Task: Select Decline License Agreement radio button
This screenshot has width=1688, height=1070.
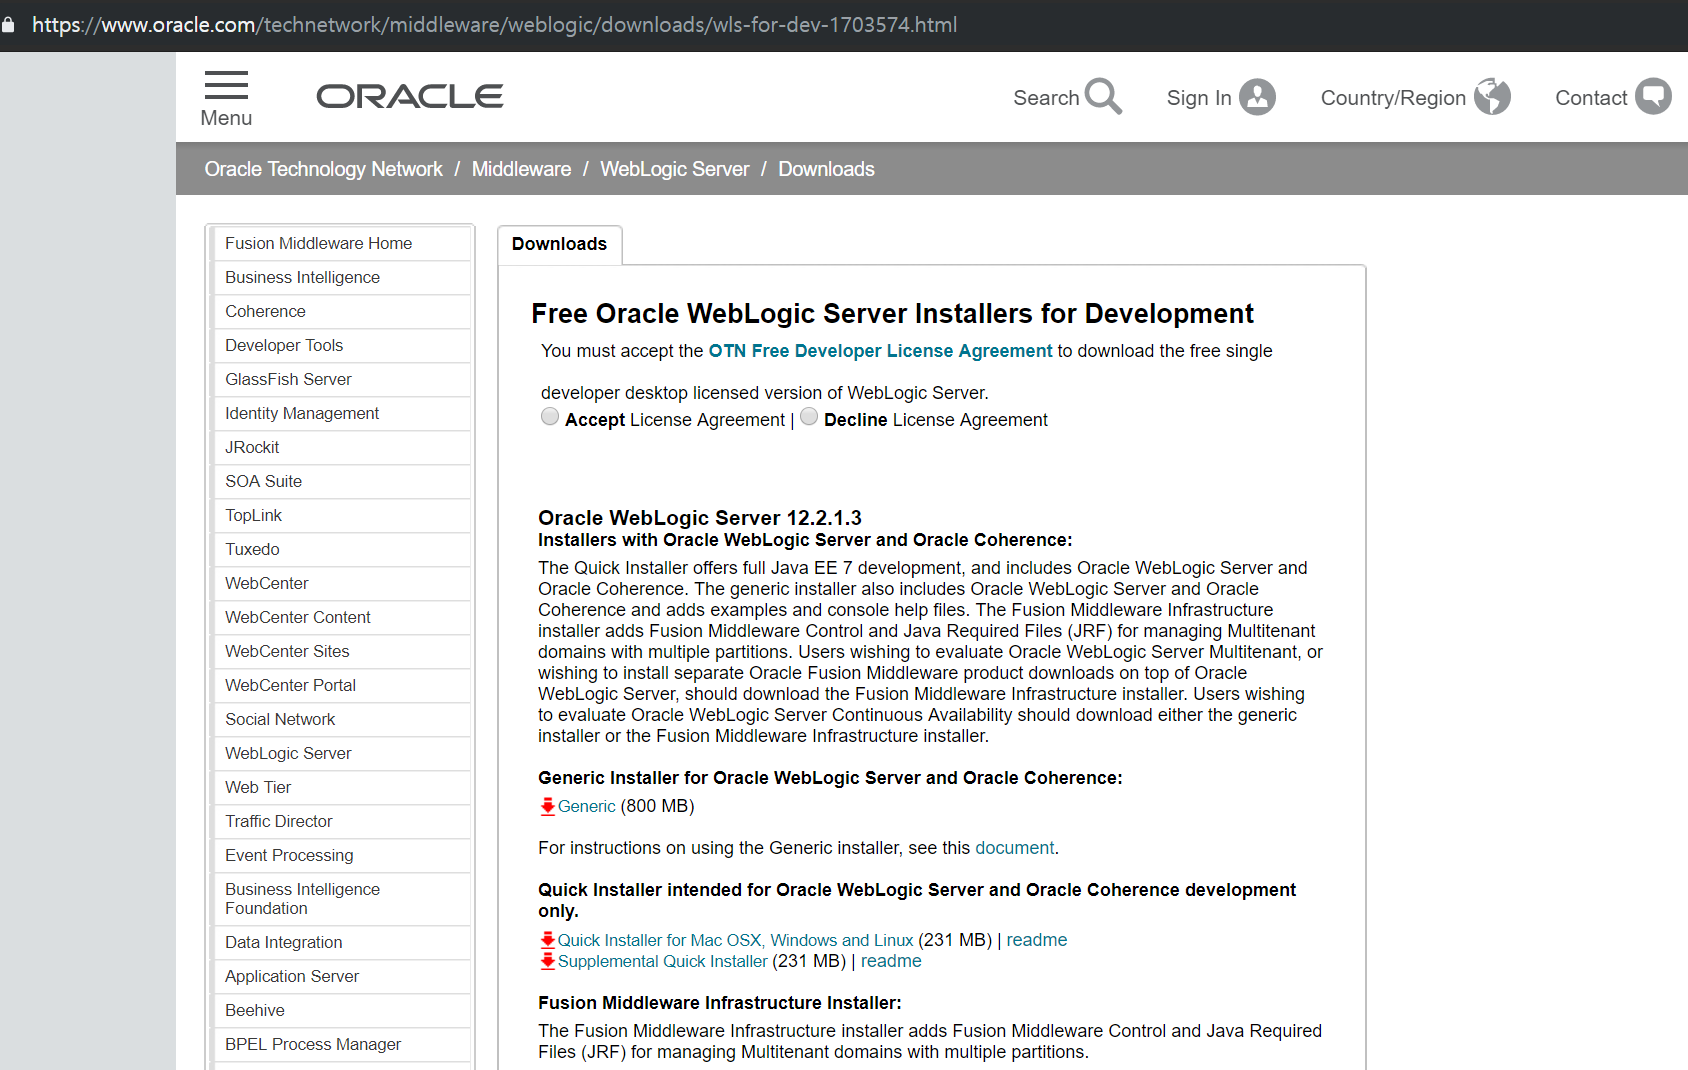Action: click(x=809, y=417)
